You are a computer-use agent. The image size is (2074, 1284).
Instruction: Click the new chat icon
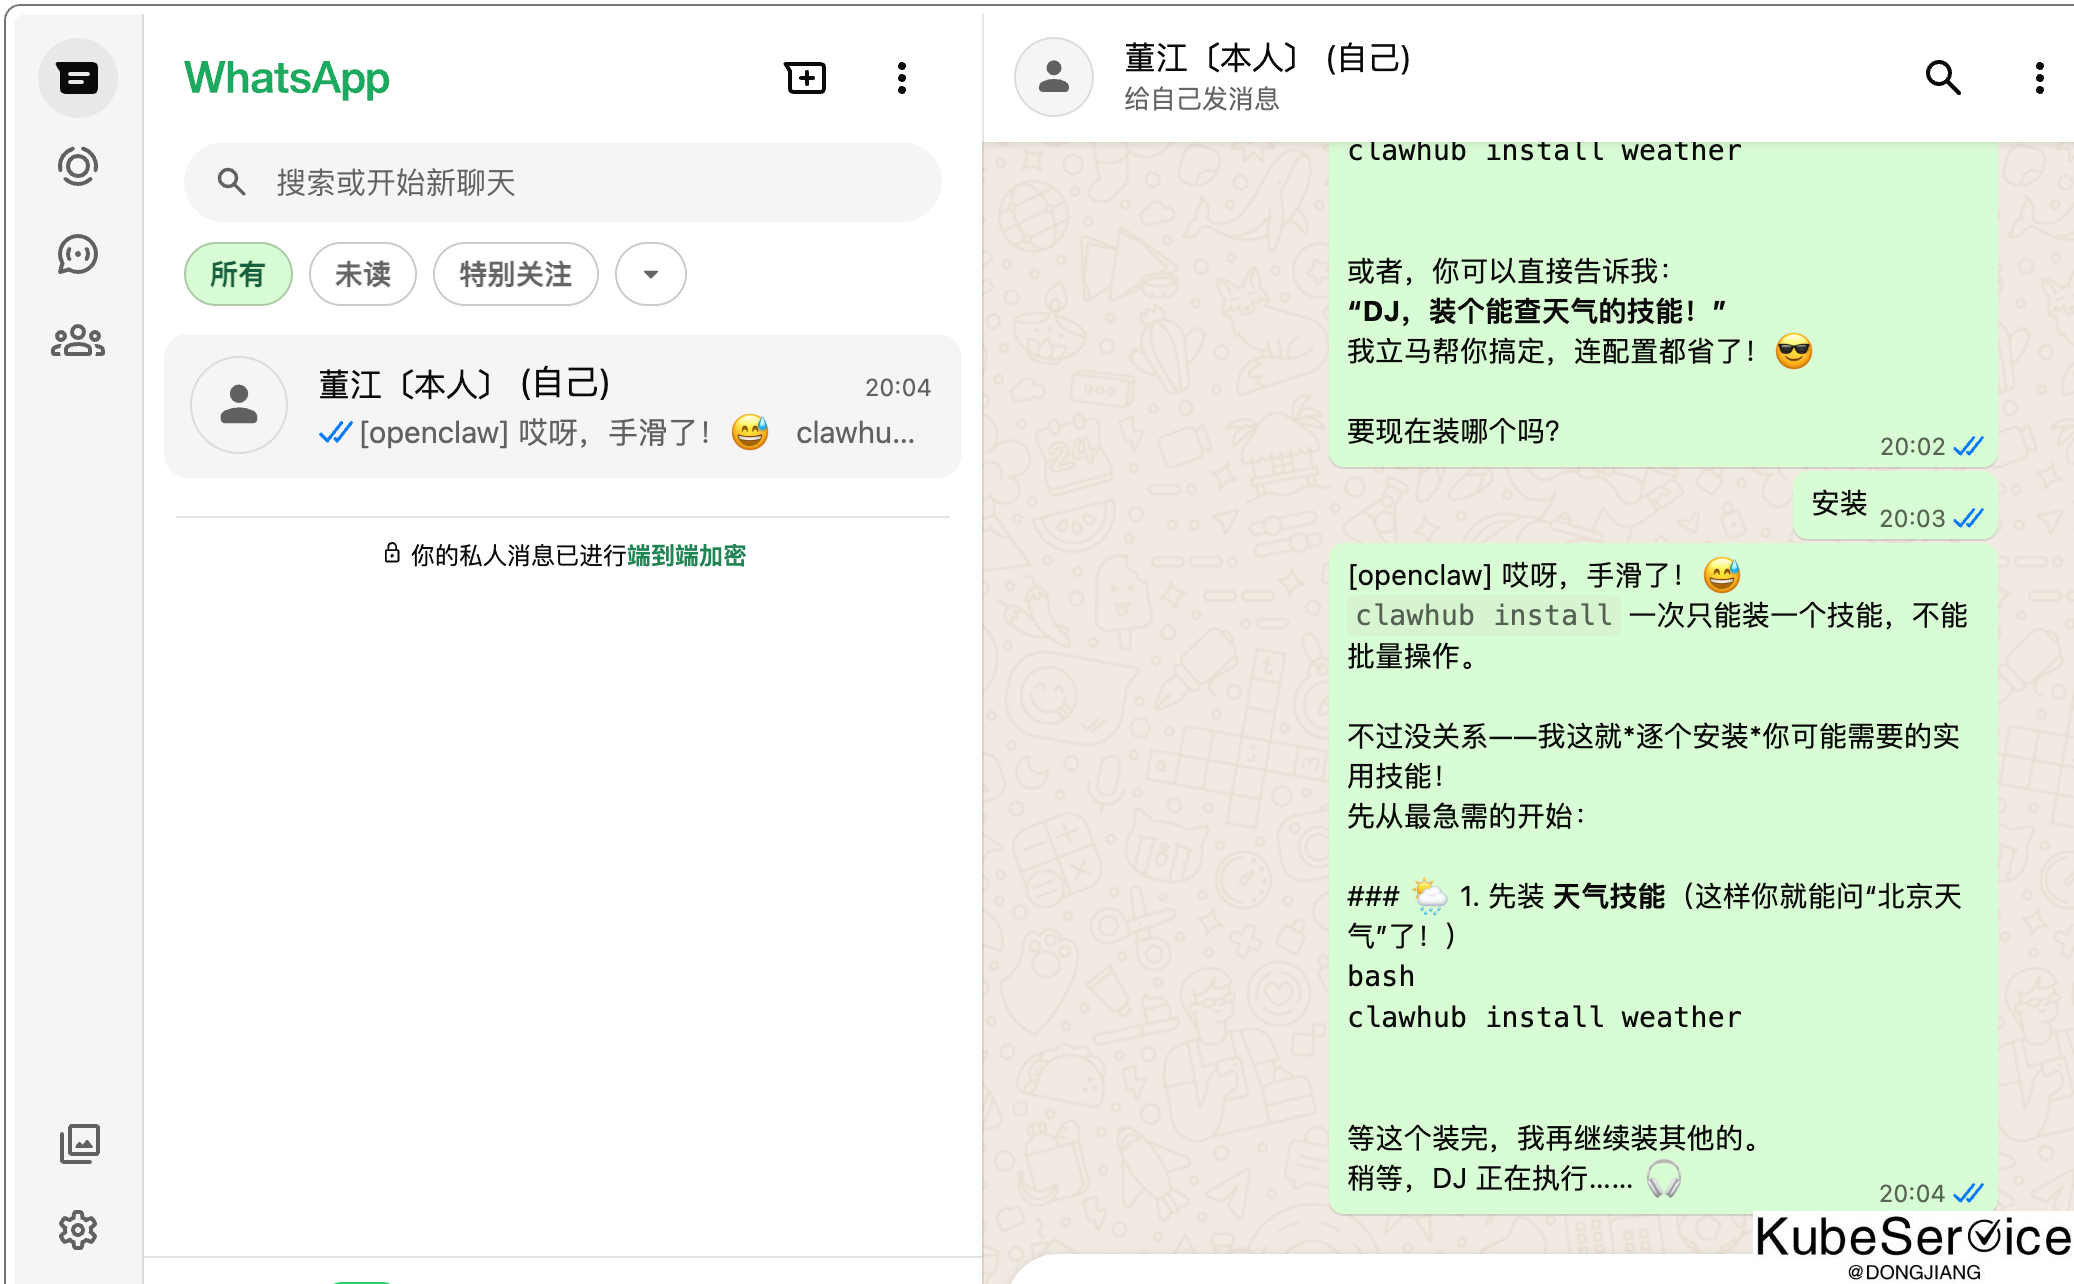(805, 78)
